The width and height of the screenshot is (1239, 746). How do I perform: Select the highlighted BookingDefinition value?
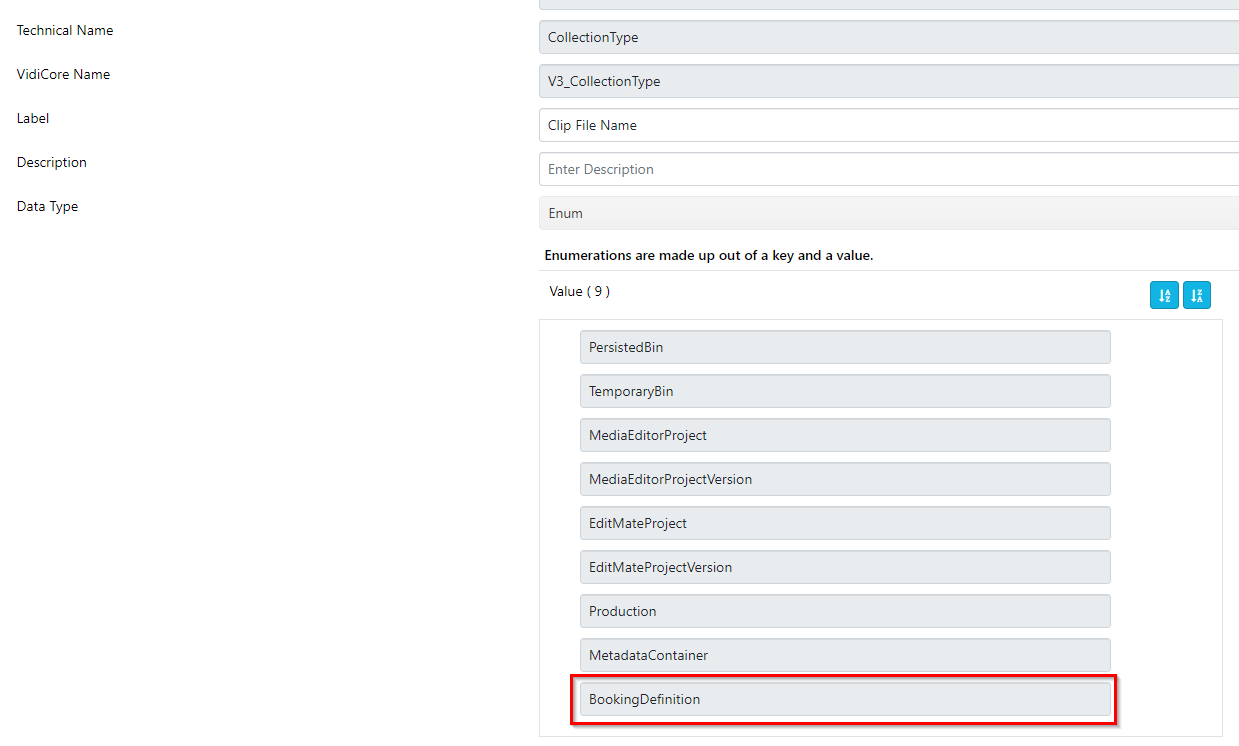(x=844, y=699)
